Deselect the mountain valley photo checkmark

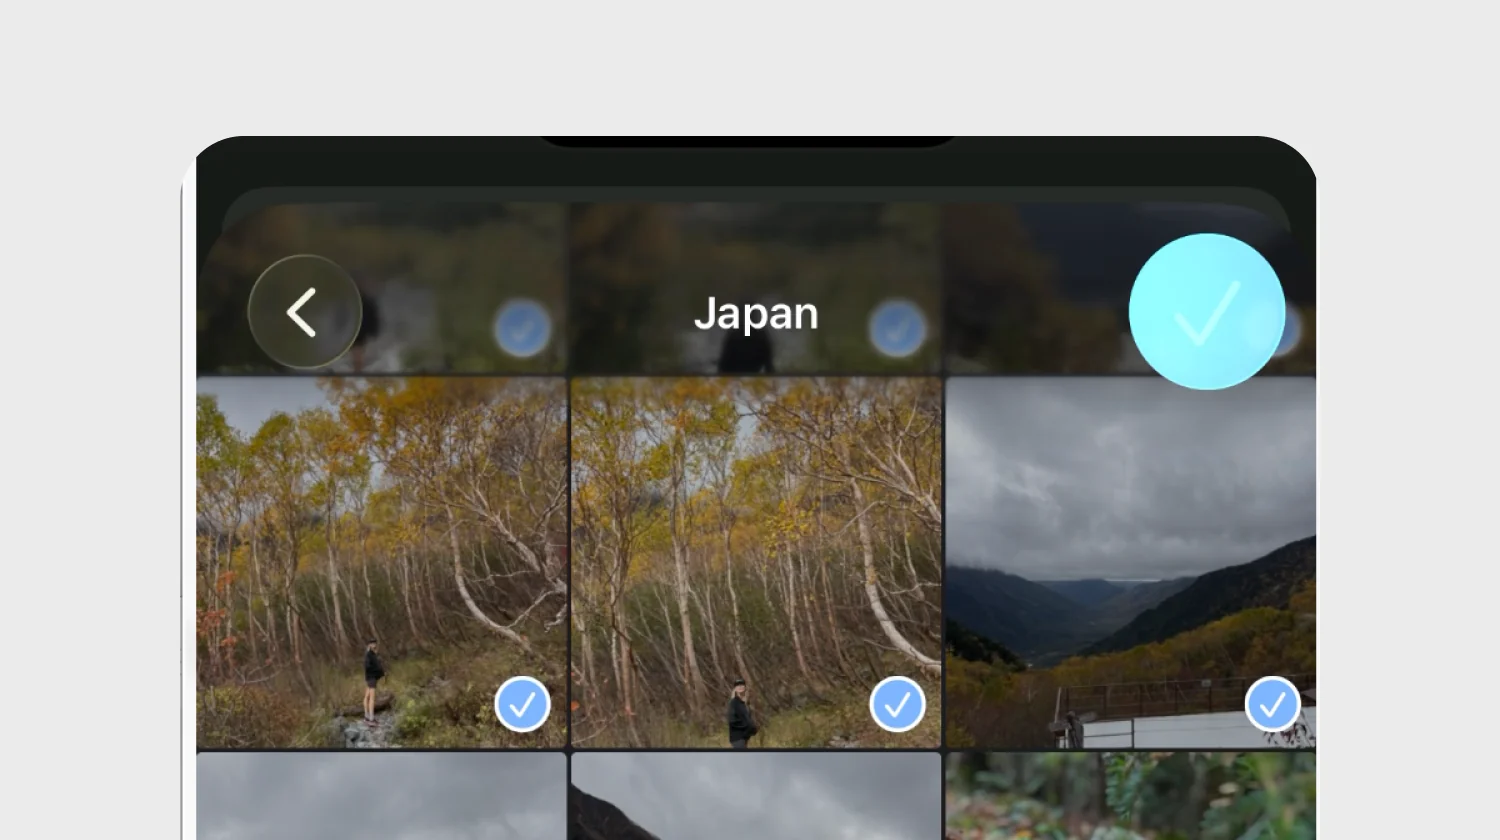[x=1272, y=705]
